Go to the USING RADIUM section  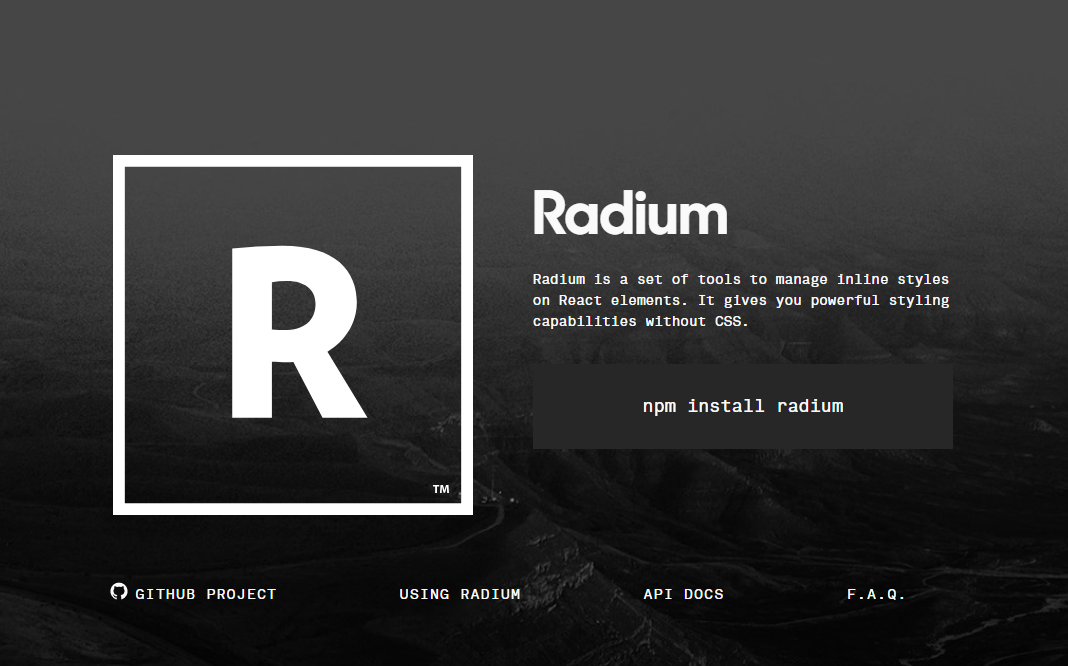tap(460, 594)
